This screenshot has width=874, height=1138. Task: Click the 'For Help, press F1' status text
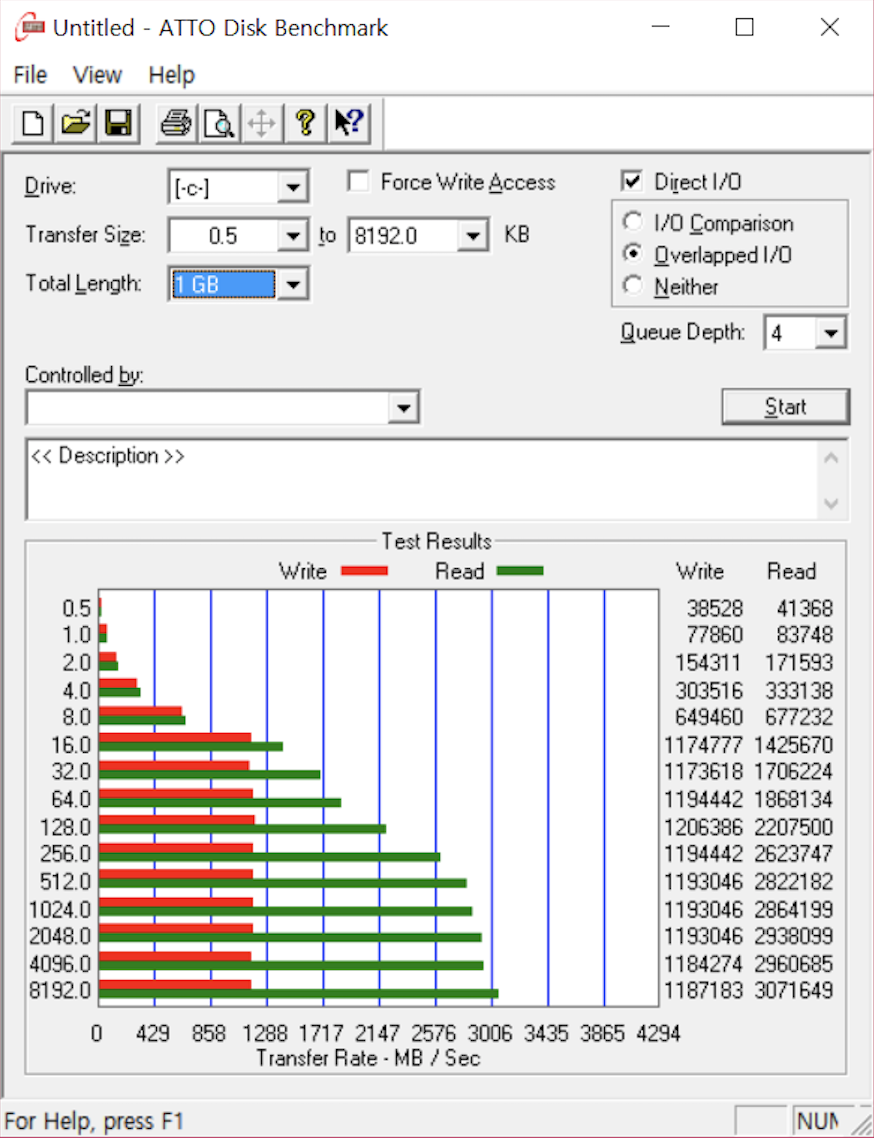[94, 1121]
